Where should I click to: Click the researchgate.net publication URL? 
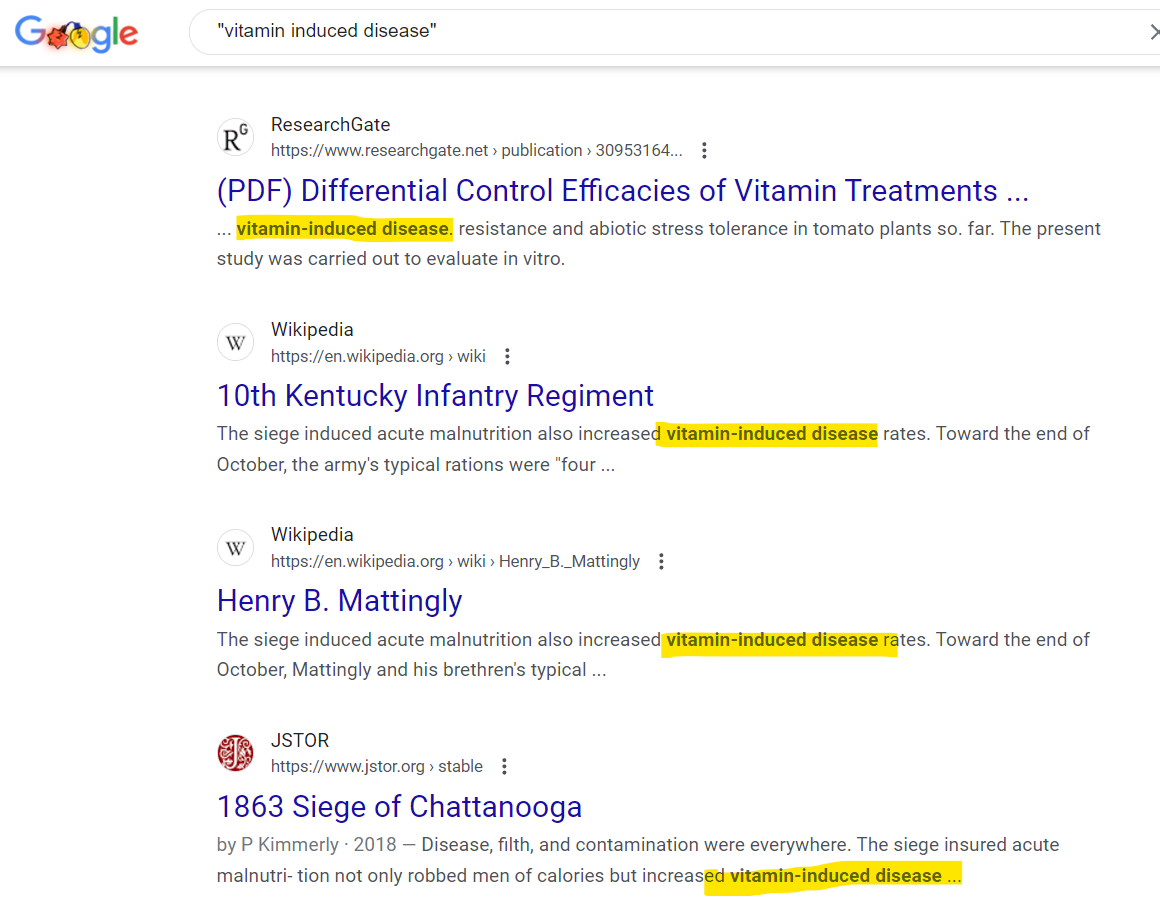[476, 151]
